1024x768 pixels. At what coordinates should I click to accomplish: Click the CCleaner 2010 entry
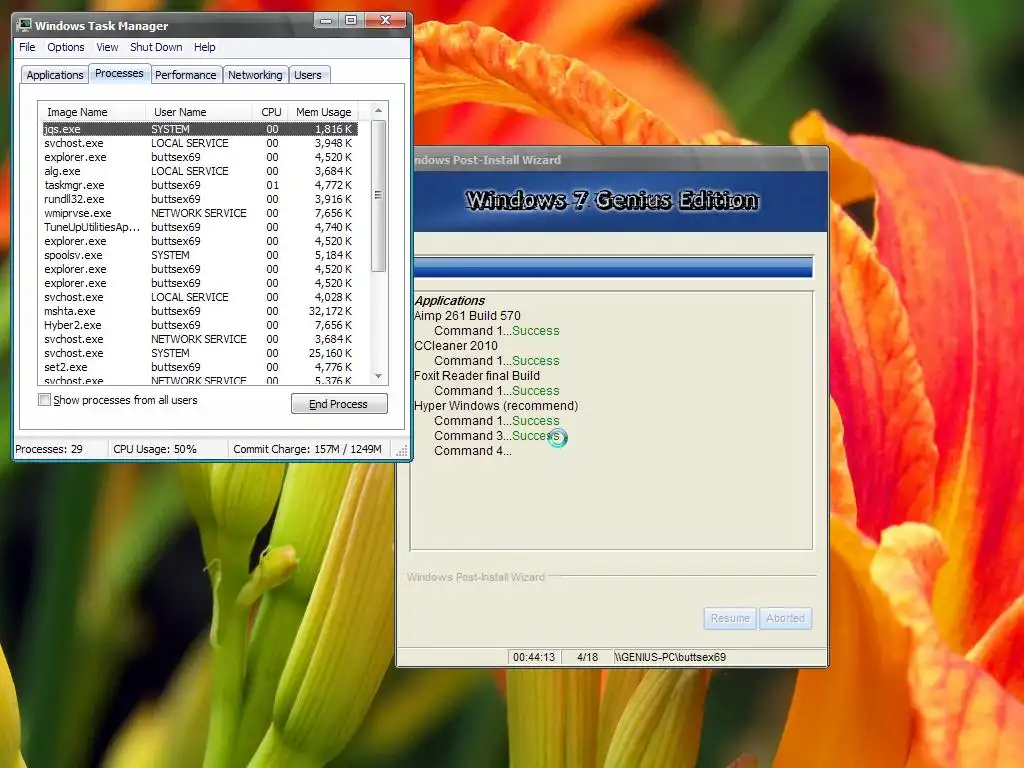456,345
